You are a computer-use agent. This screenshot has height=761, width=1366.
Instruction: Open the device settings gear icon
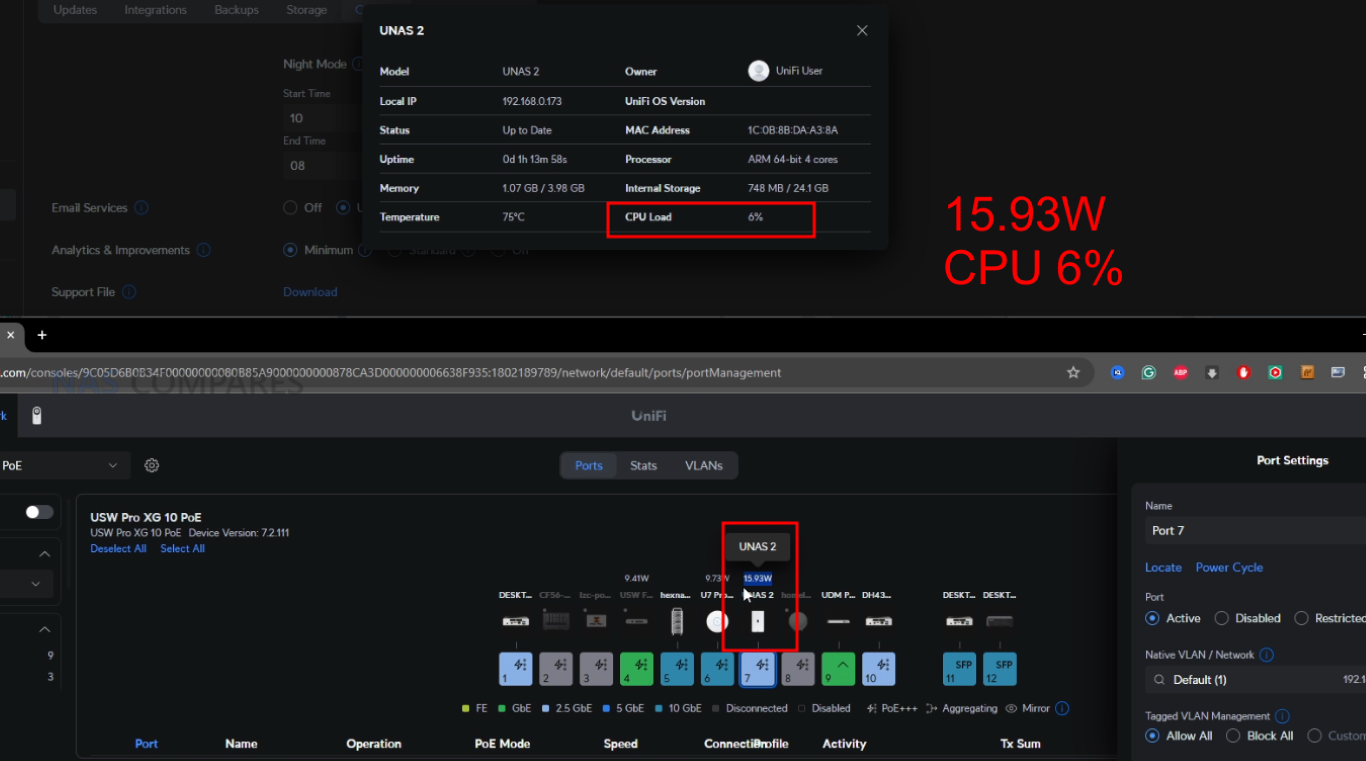tap(152, 465)
